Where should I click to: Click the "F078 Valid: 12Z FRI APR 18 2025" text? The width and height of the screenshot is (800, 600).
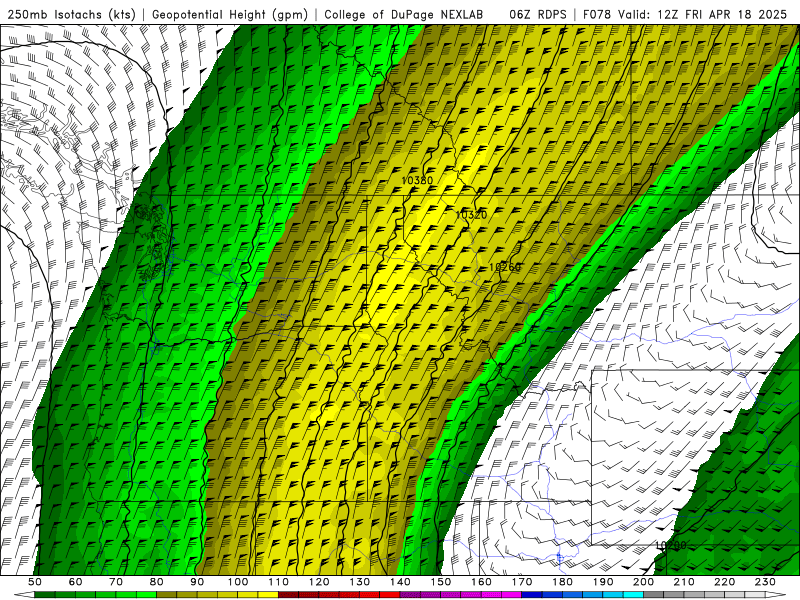click(685, 15)
